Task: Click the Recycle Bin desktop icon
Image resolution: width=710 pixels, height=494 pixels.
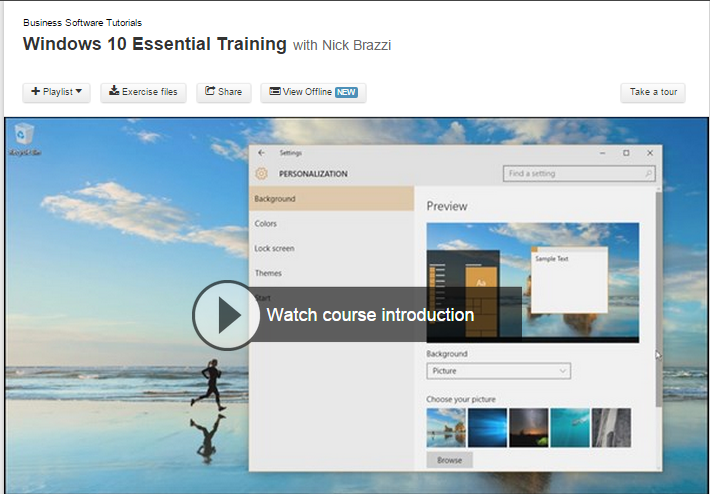Action: (24, 140)
